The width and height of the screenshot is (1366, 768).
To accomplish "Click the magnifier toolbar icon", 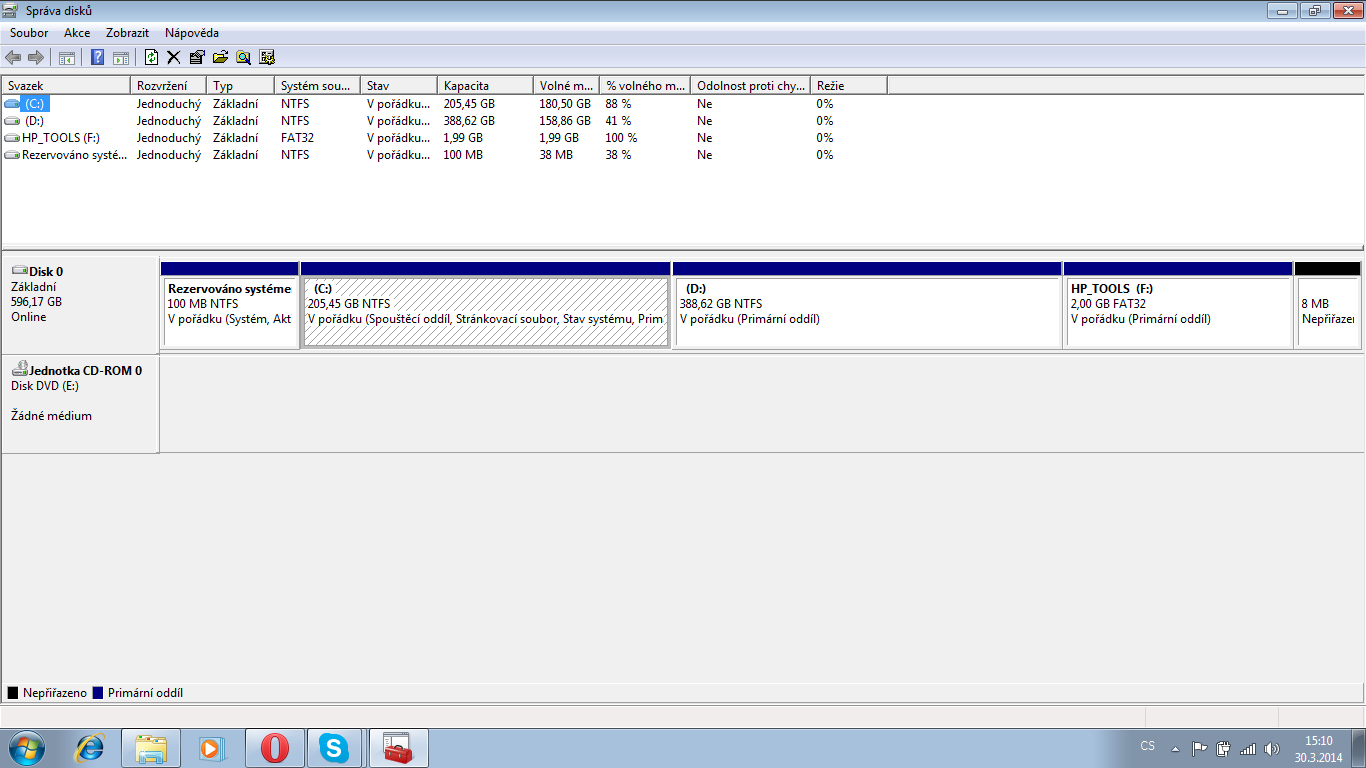I will (x=243, y=57).
